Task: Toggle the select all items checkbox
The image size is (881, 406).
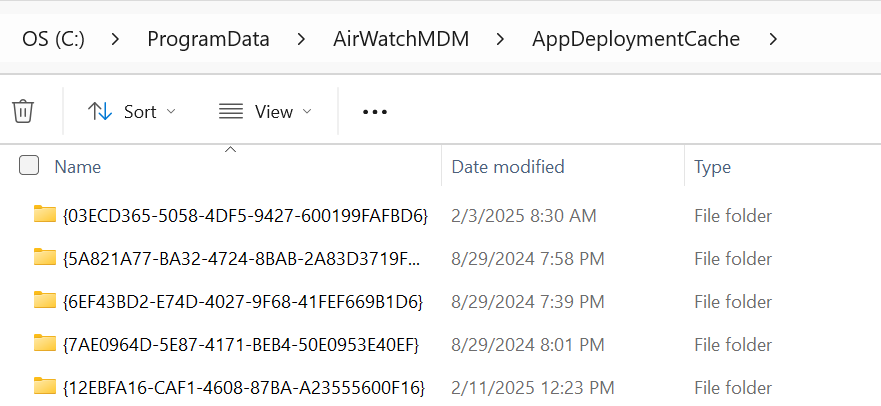Action: coord(29,166)
